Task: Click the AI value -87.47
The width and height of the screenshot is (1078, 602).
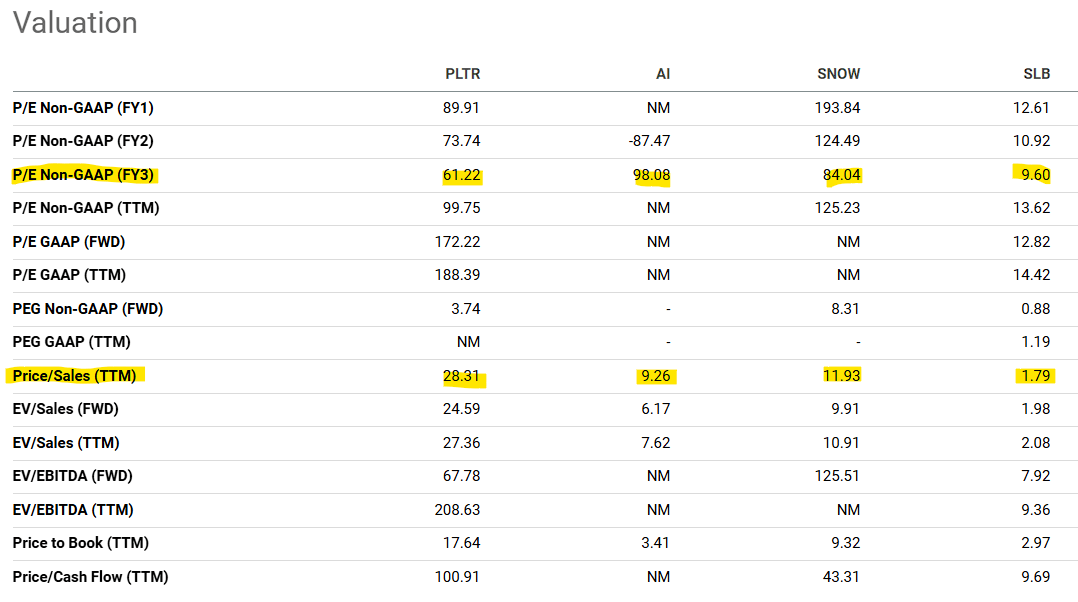Action: tap(649, 141)
